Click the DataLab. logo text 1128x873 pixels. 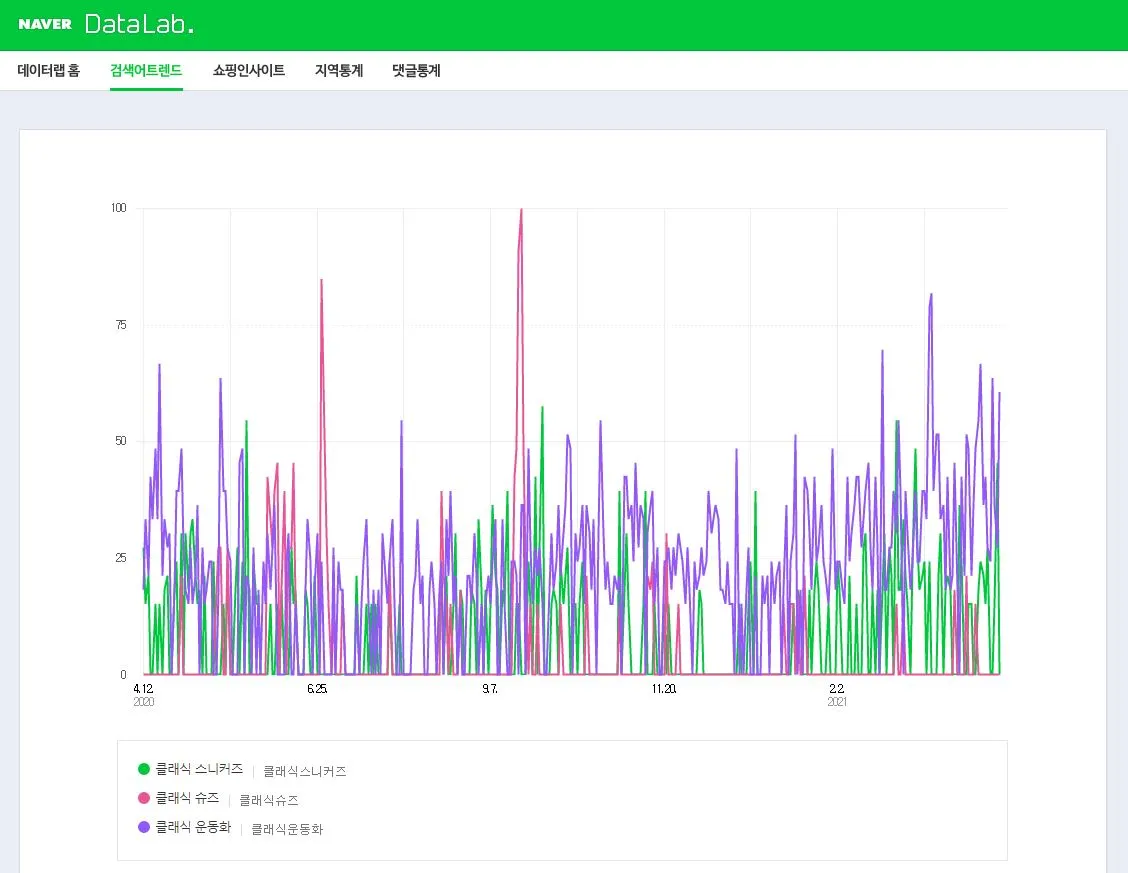click(139, 24)
